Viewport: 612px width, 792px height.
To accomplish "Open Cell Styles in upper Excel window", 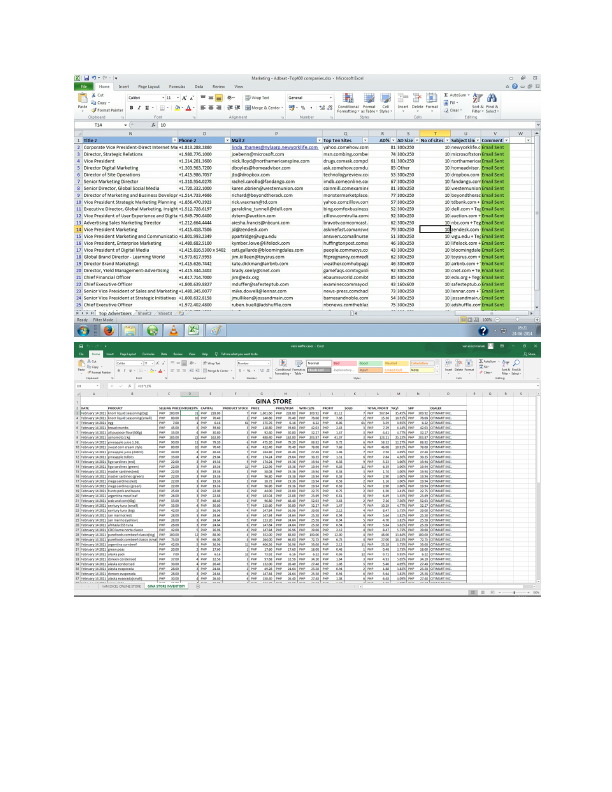I will [385, 103].
